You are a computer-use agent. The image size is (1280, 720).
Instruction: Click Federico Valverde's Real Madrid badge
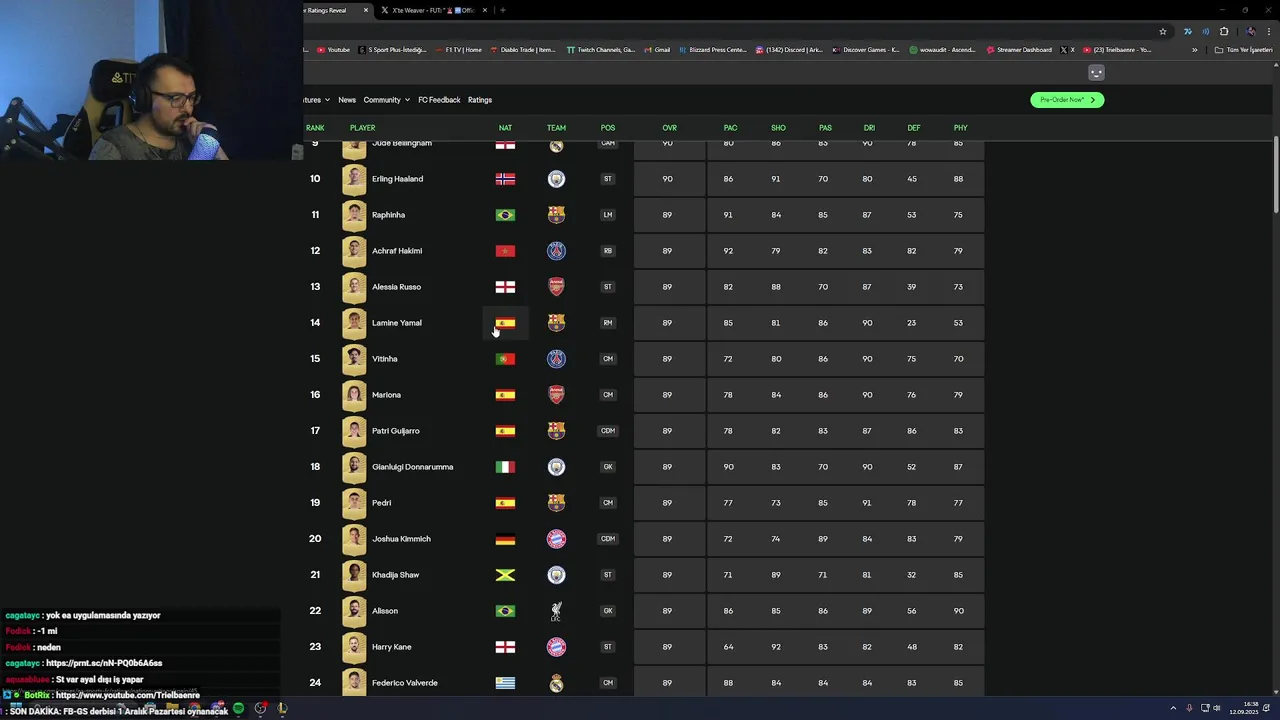556,683
